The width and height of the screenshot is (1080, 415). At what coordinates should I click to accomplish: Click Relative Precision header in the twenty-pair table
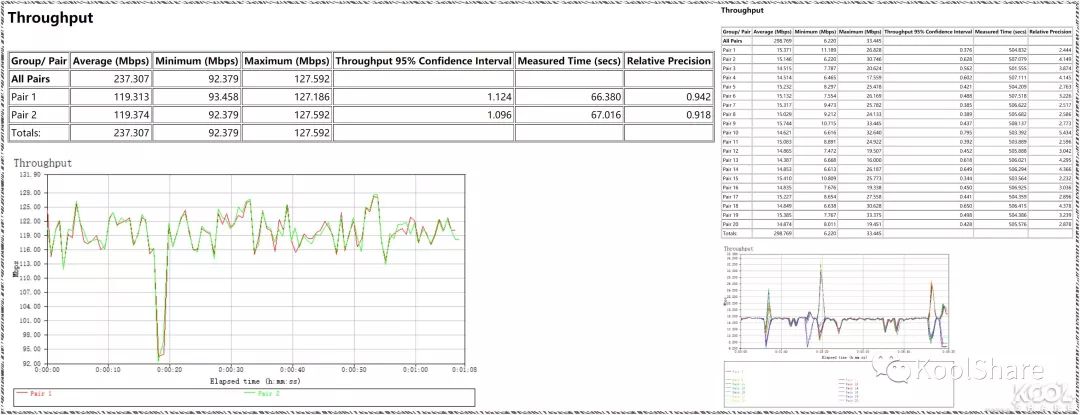coord(1050,32)
